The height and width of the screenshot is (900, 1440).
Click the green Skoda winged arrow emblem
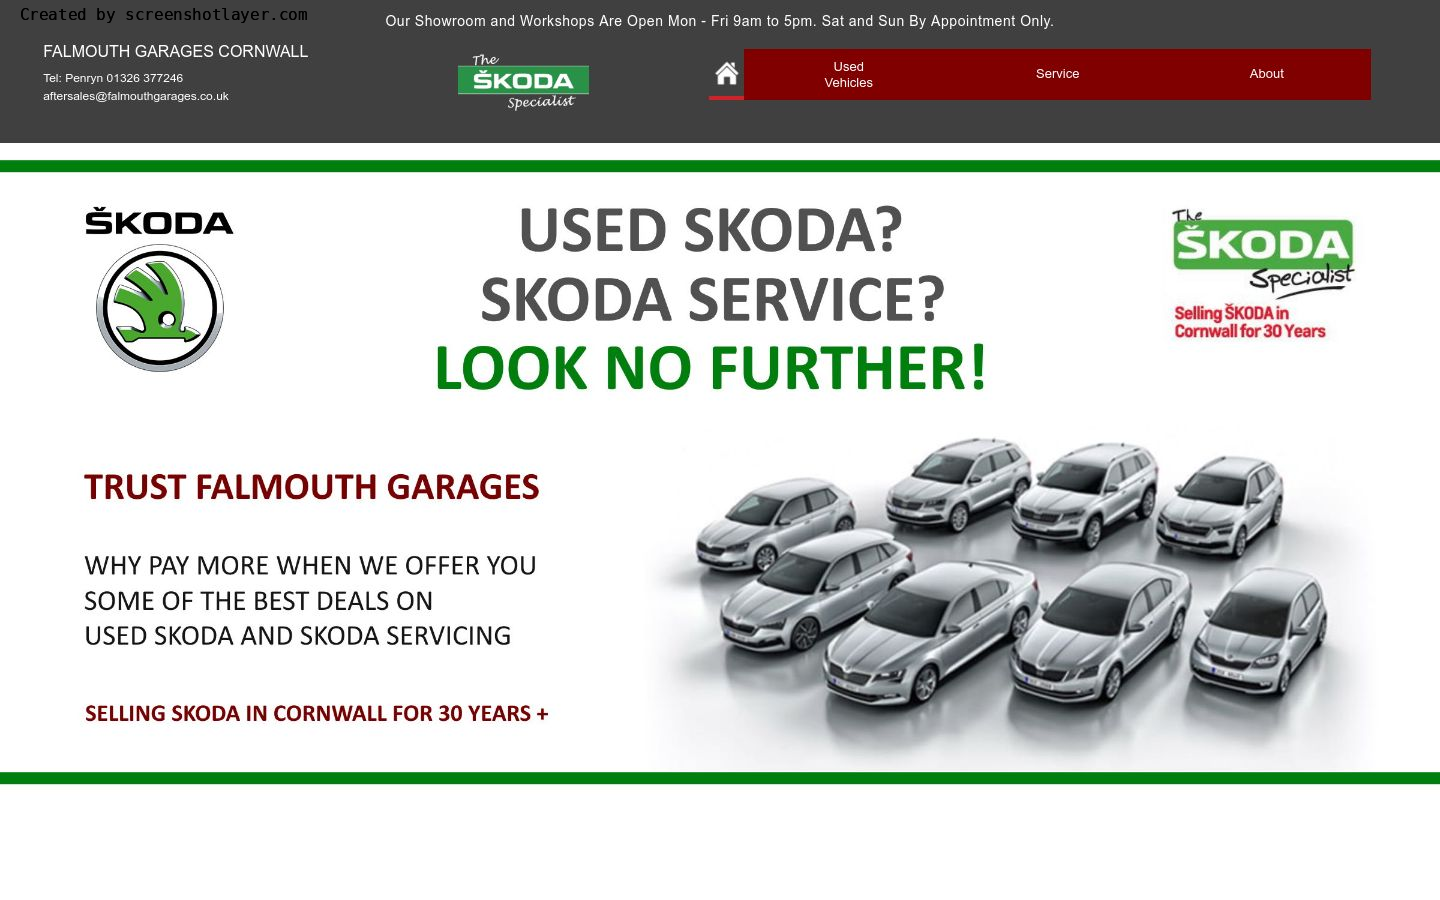click(x=160, y=308)
